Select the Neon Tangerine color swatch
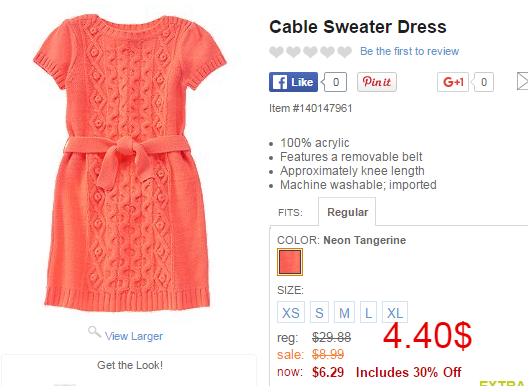The image size is (528, 386). coord(290,262)
